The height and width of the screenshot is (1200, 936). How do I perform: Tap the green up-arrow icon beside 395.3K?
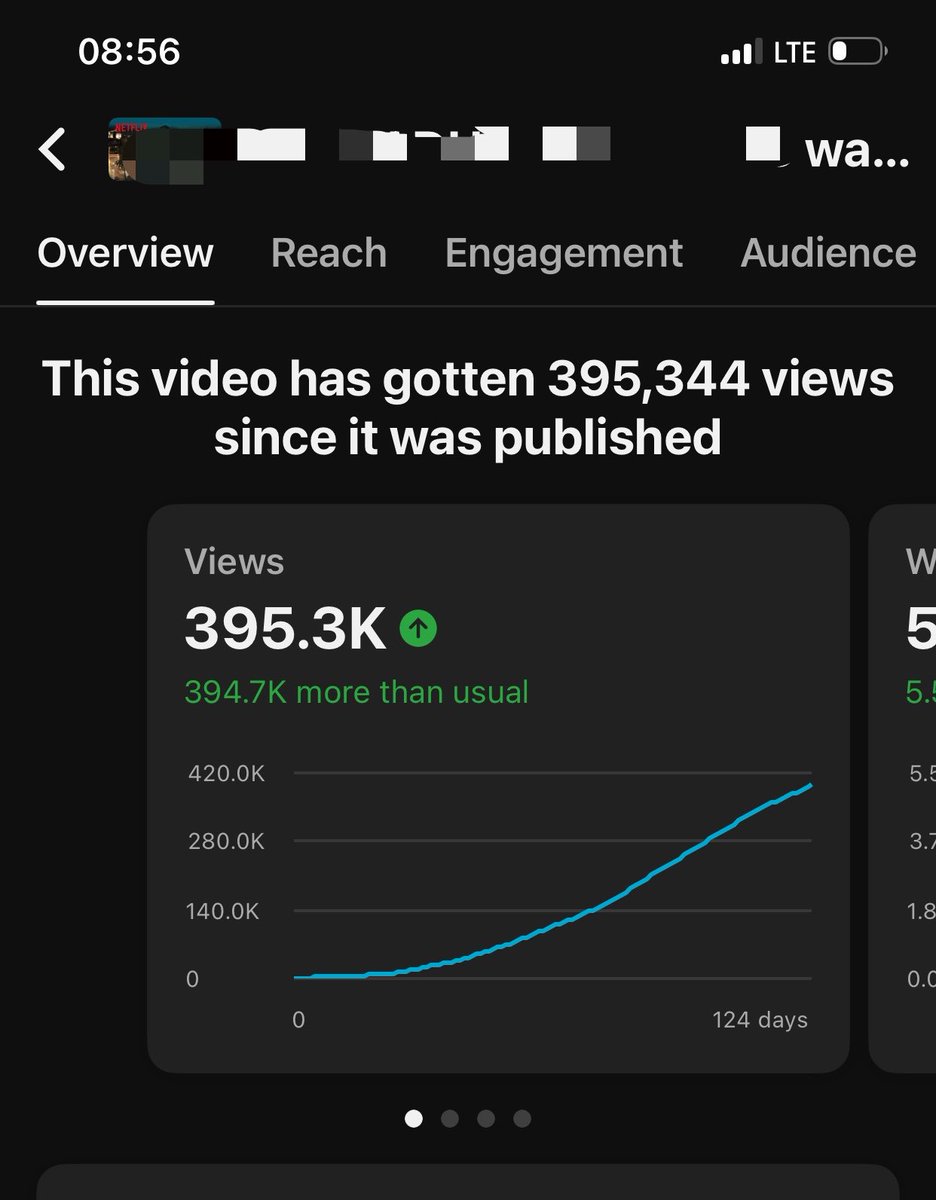(418, 629)
